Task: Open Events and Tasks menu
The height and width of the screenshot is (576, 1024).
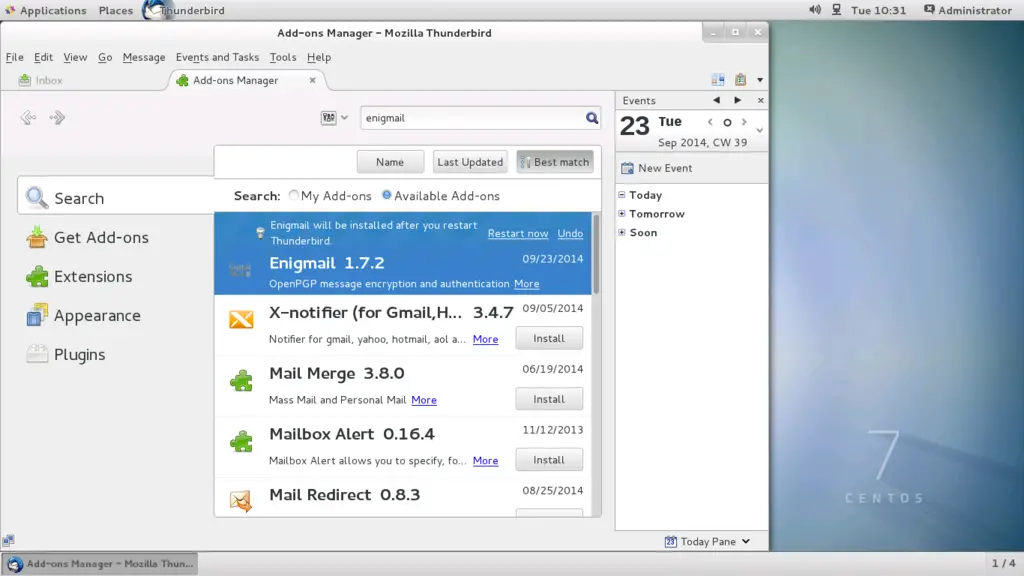Action: (217, 57)
